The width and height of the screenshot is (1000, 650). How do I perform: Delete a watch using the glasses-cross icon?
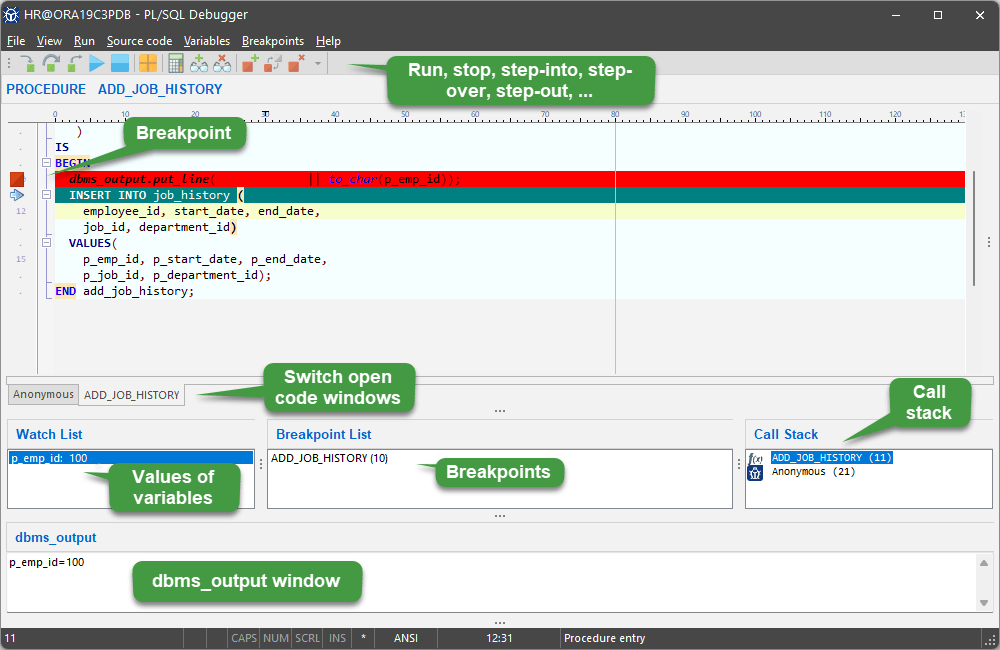coord(221,63)
